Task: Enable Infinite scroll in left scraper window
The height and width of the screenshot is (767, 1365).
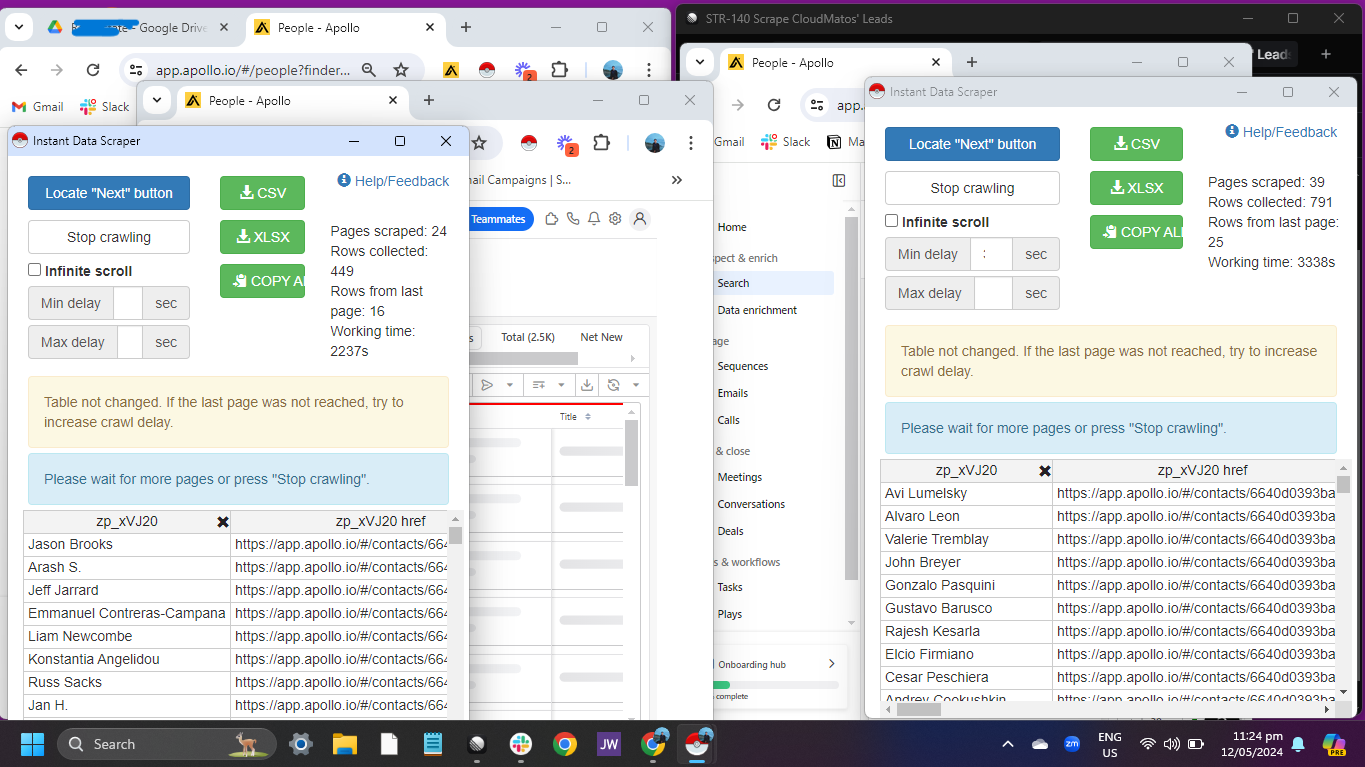Action: [35, 270]
